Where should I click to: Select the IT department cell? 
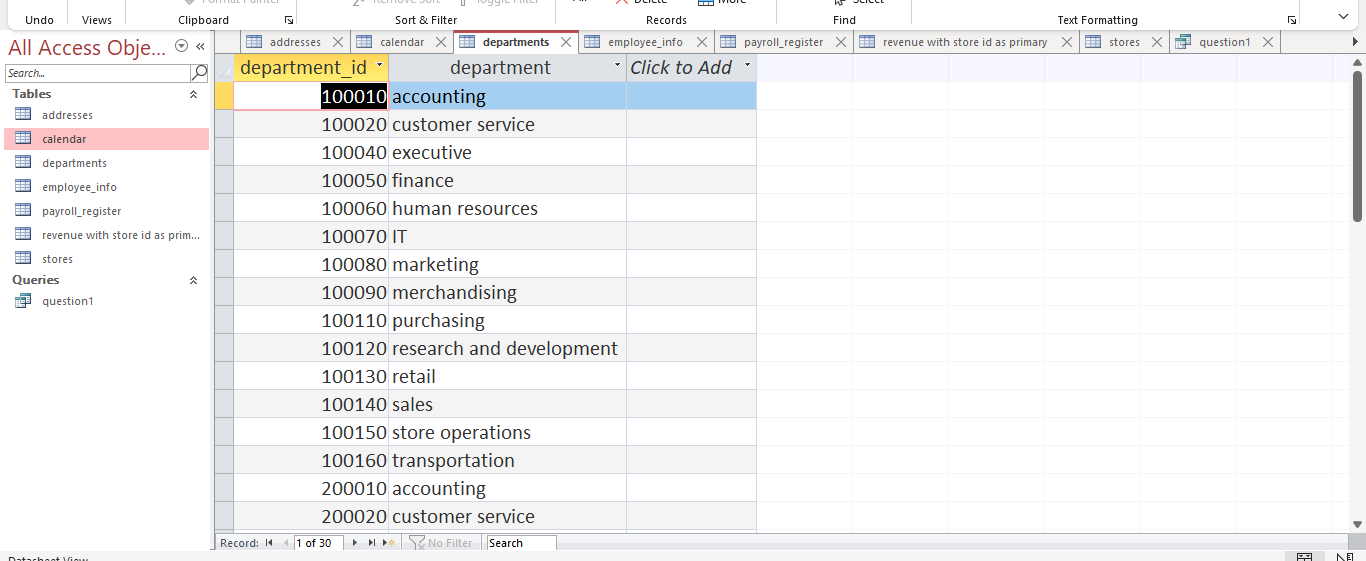point(507,237)
